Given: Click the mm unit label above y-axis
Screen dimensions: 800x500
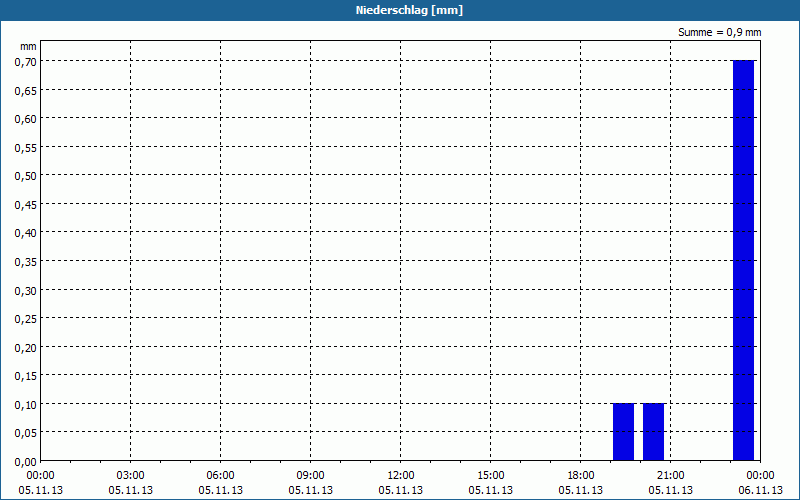Looking at the screenshot, I should (x=29, y=46).
